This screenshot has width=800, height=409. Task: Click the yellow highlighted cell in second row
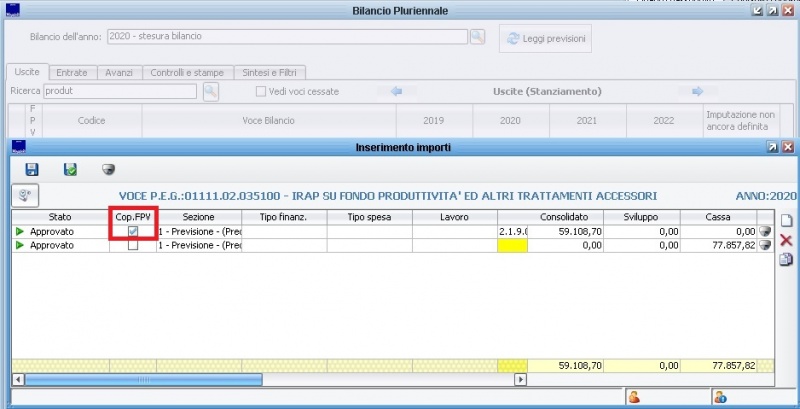point(511,246)
